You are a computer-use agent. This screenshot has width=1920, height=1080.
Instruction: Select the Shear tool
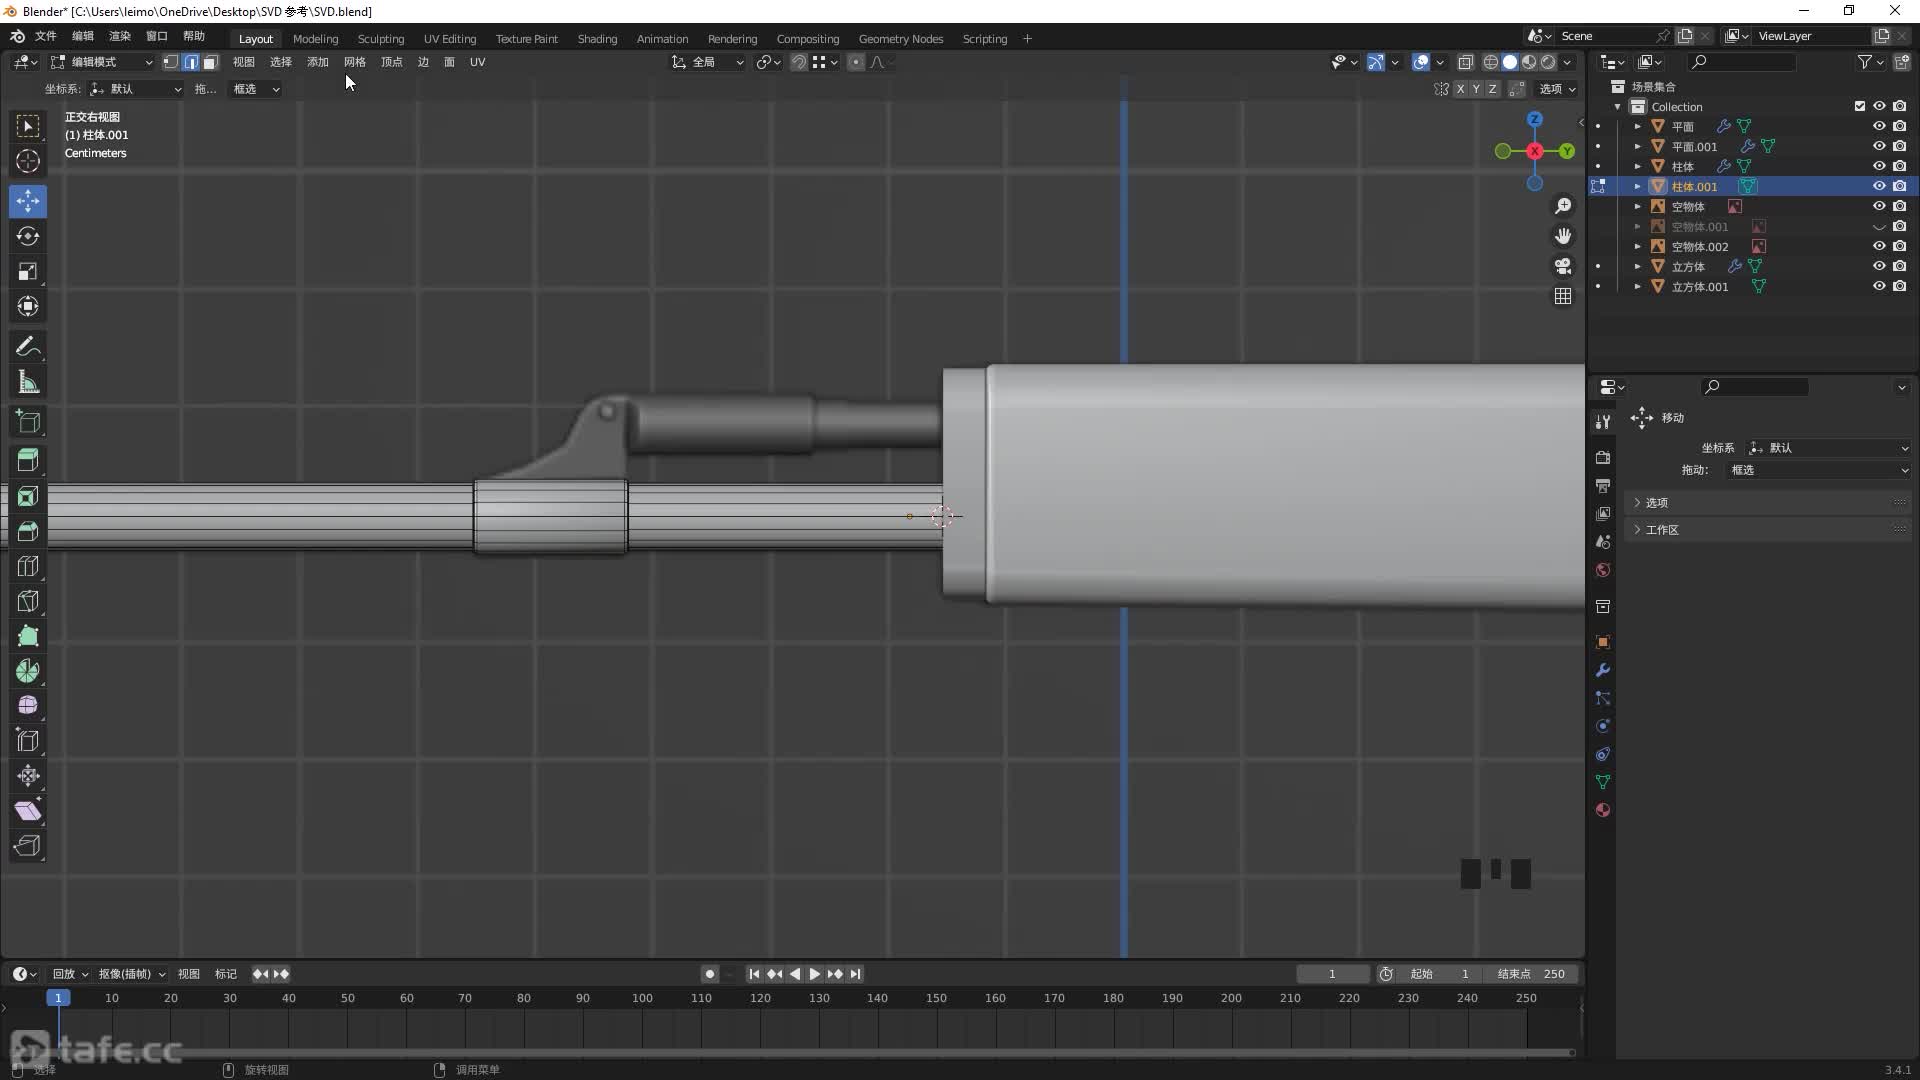click(28, 811)
